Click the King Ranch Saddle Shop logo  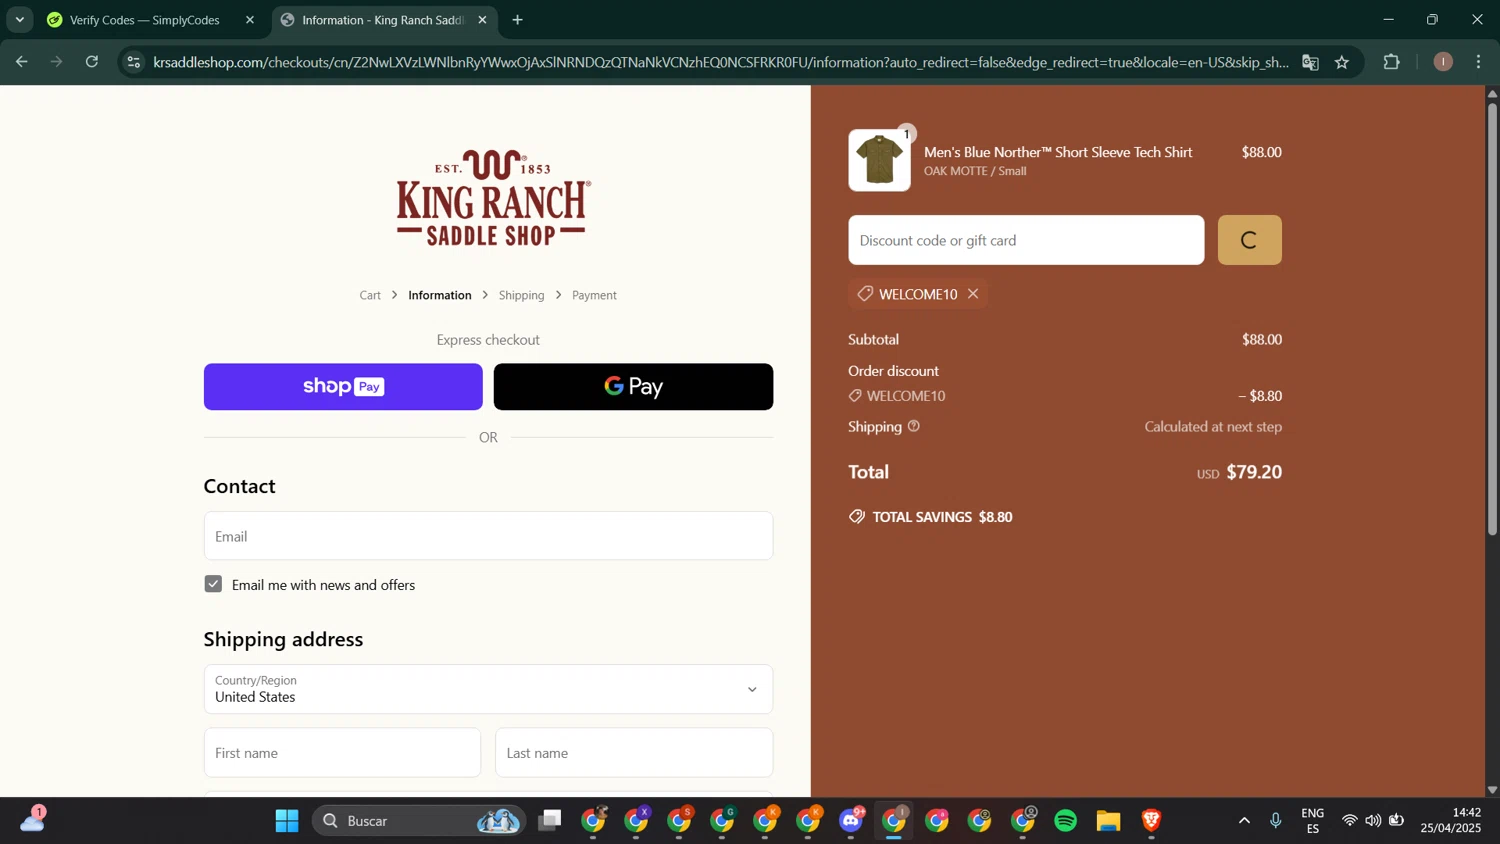pos(493,198)
